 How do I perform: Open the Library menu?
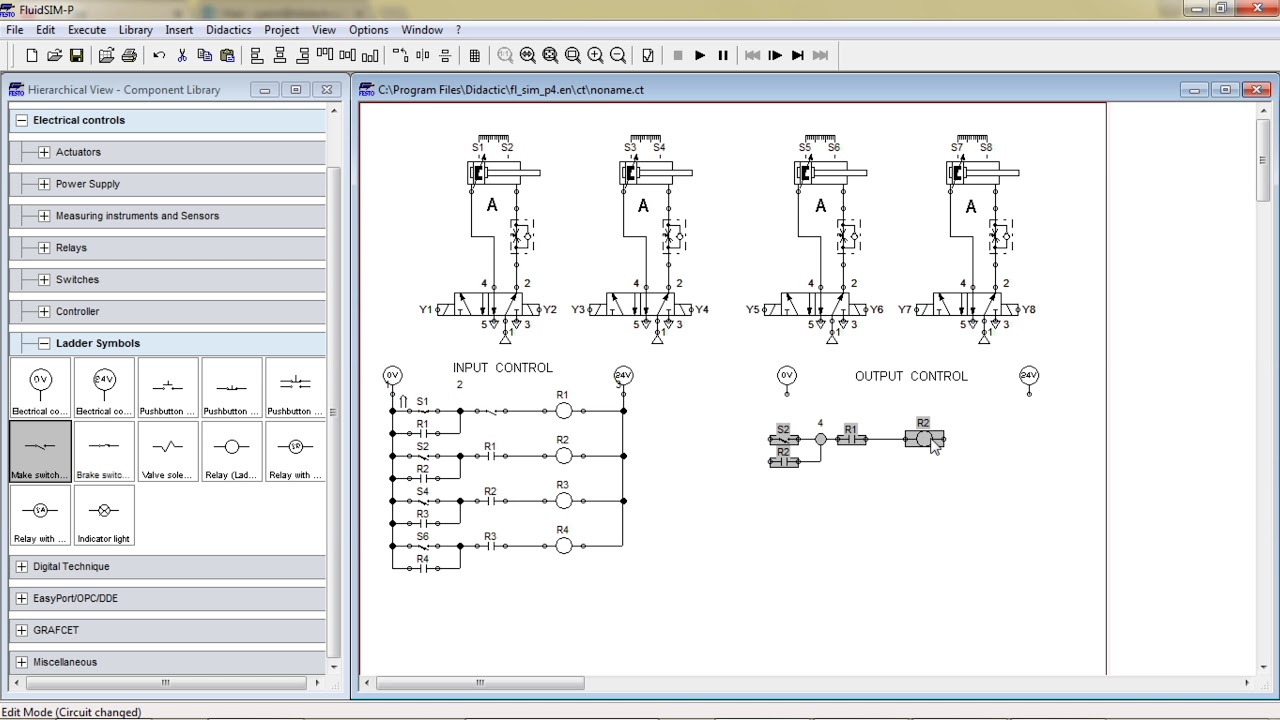click(x=135, y=30)
